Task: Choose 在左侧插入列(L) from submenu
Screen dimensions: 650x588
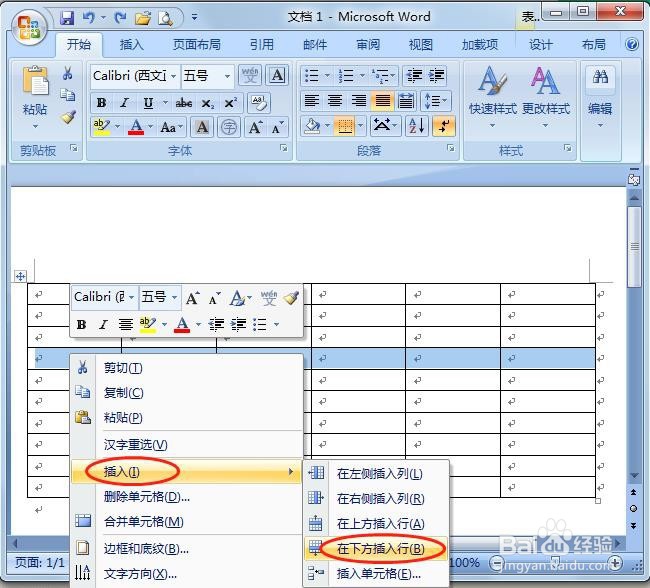Action: point(376,474)
